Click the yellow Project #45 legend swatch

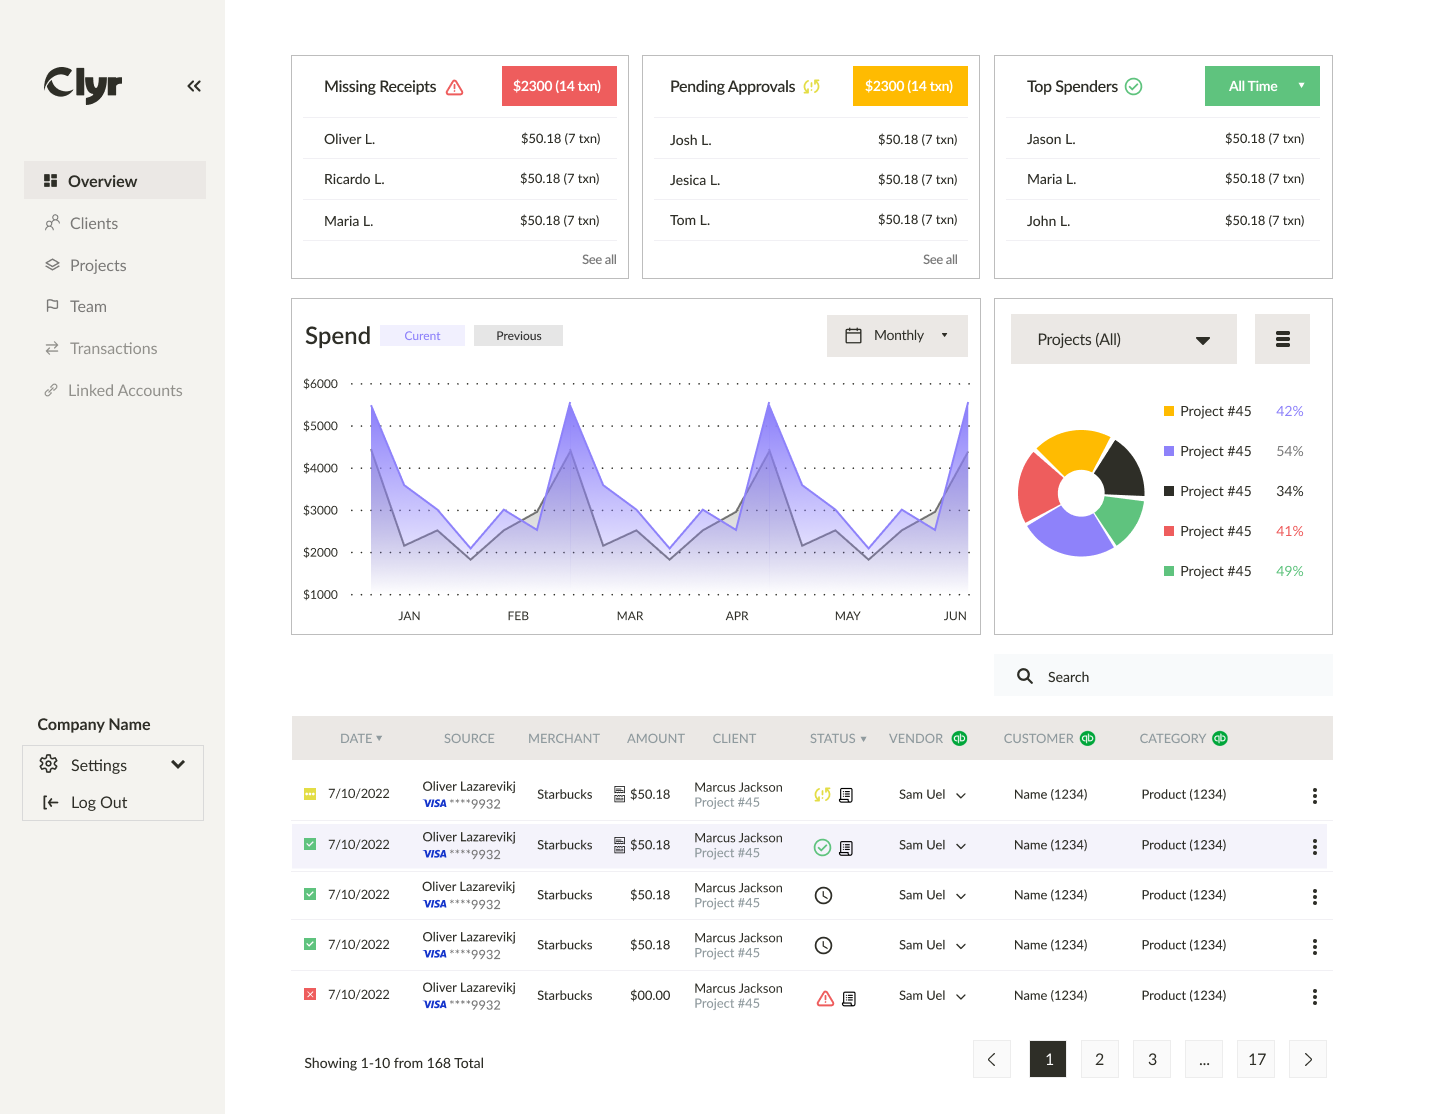(x=1167, y=410)
